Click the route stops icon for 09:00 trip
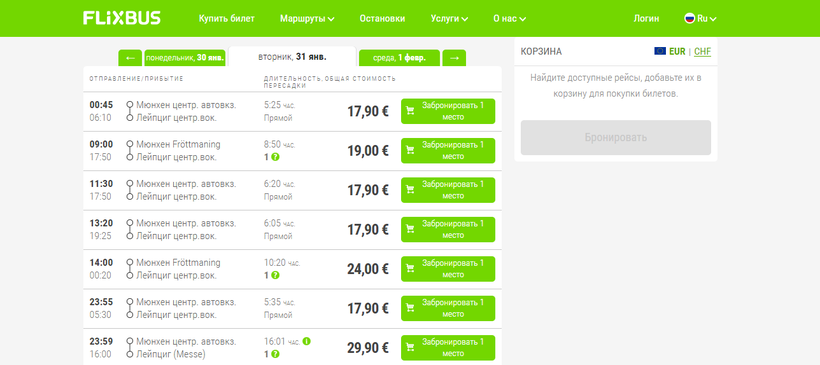 click(130, 151)
